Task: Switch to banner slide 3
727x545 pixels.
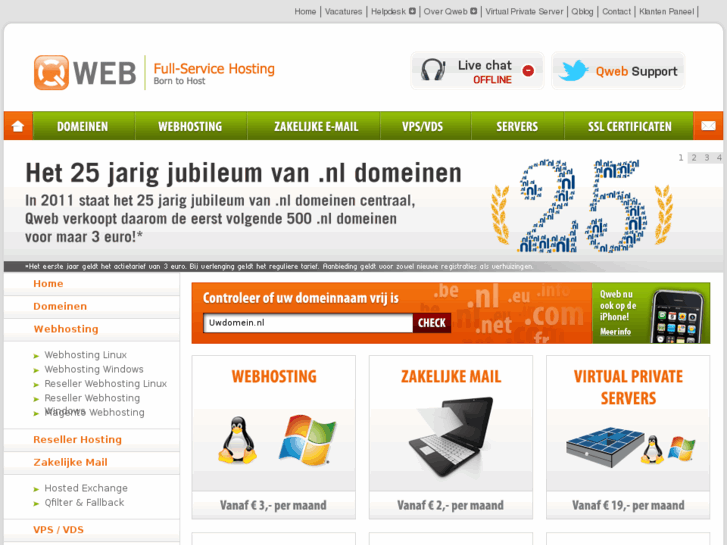Action: pyautogui.click(x=707, y=158)
